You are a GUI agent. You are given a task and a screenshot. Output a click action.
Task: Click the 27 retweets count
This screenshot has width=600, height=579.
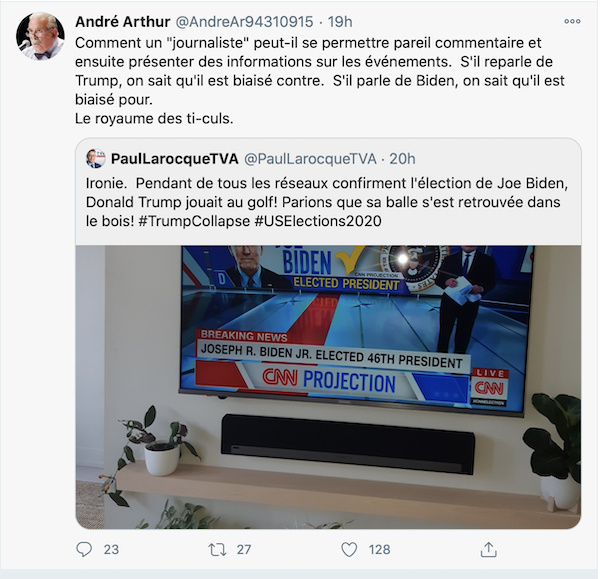244,550
